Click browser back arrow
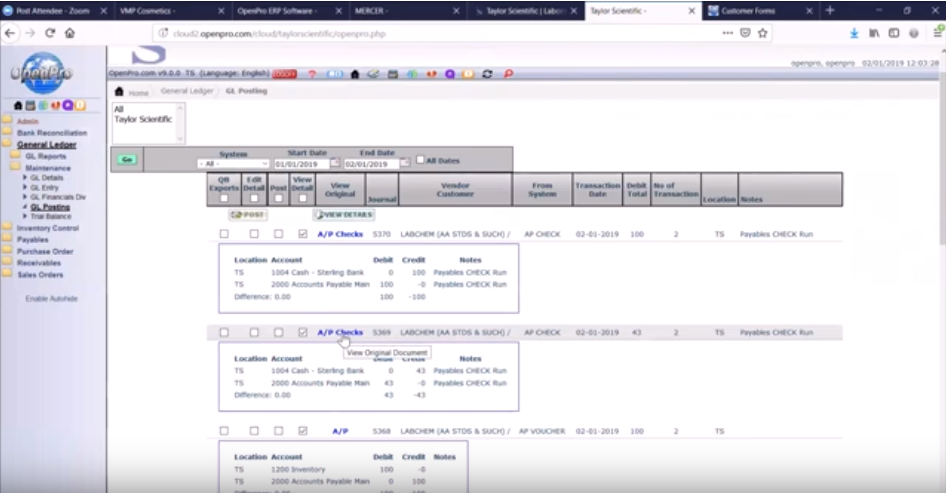 [x=10, y=33]
